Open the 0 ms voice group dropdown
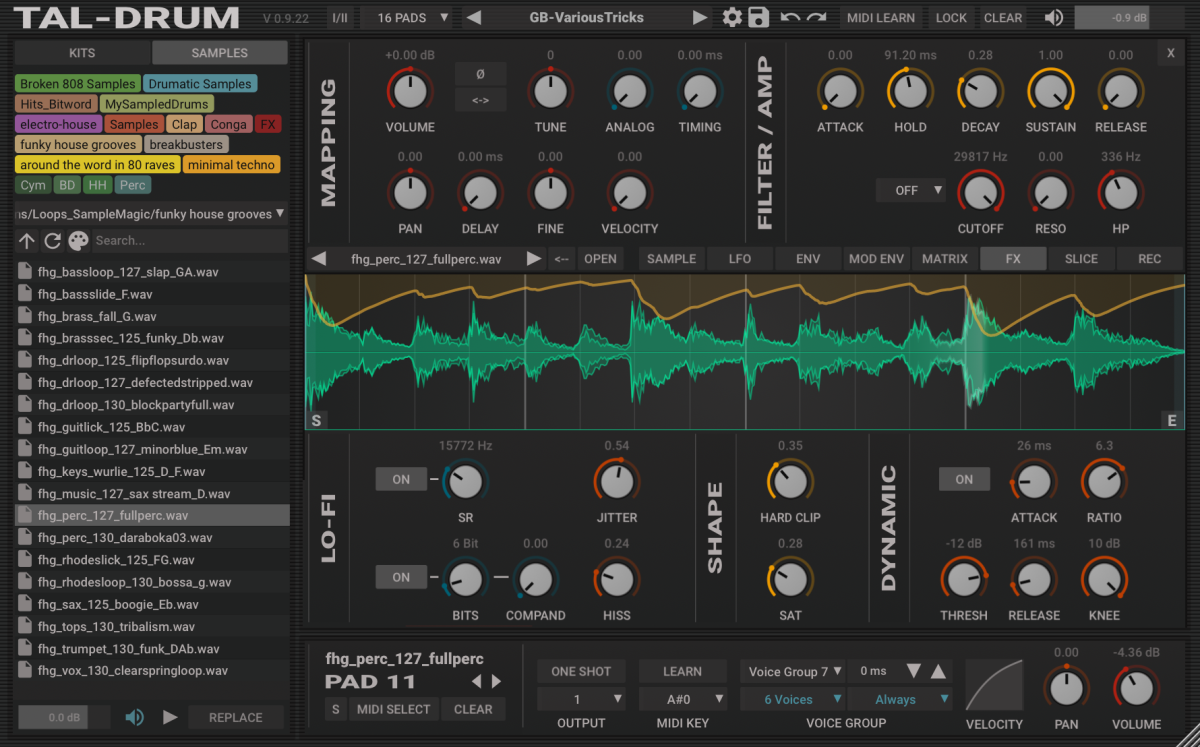 coord(873,671)
